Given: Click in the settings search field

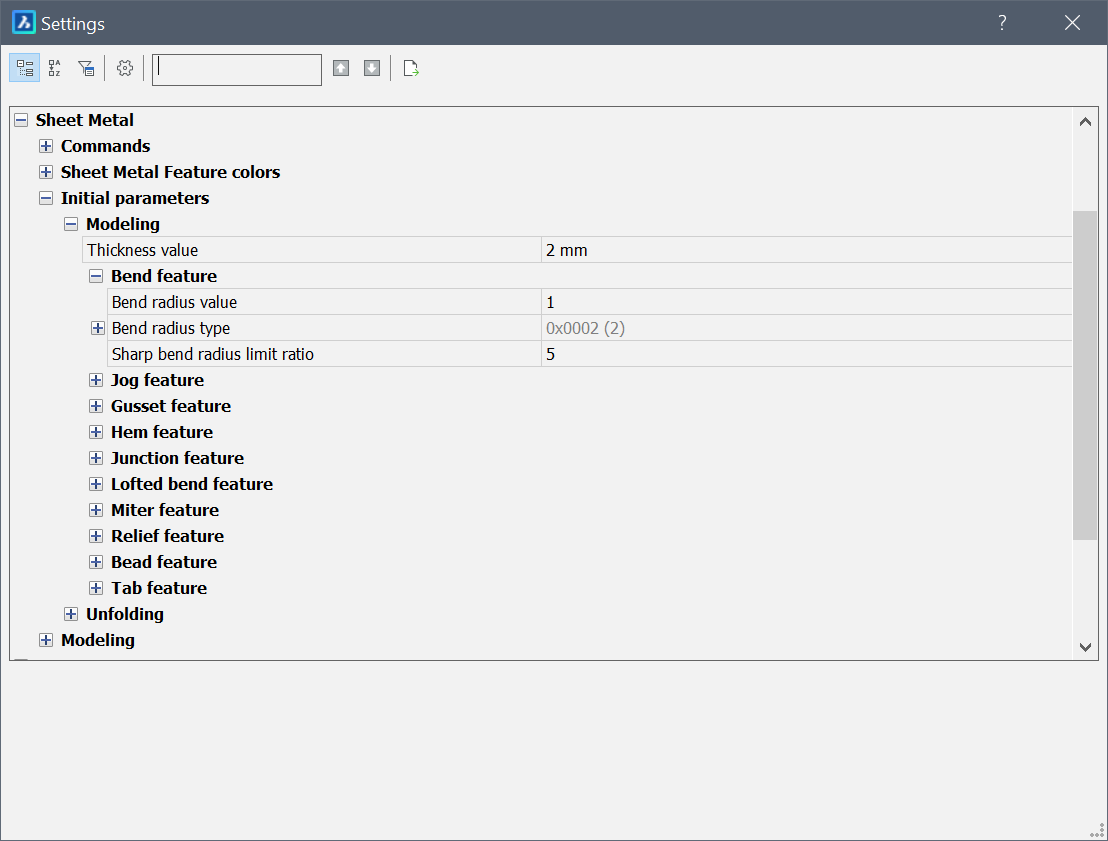Looking at the screenshot, I should coord(237,69).
